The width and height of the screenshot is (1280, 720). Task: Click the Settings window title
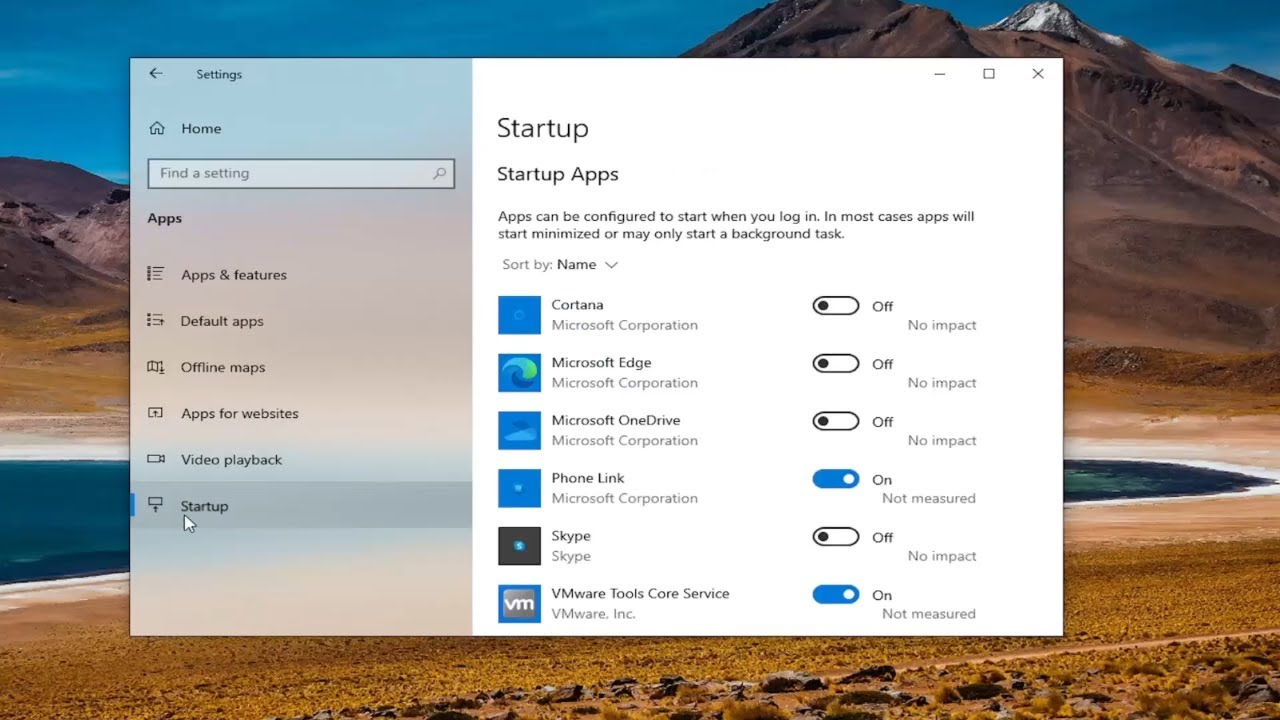click(219, 74)
